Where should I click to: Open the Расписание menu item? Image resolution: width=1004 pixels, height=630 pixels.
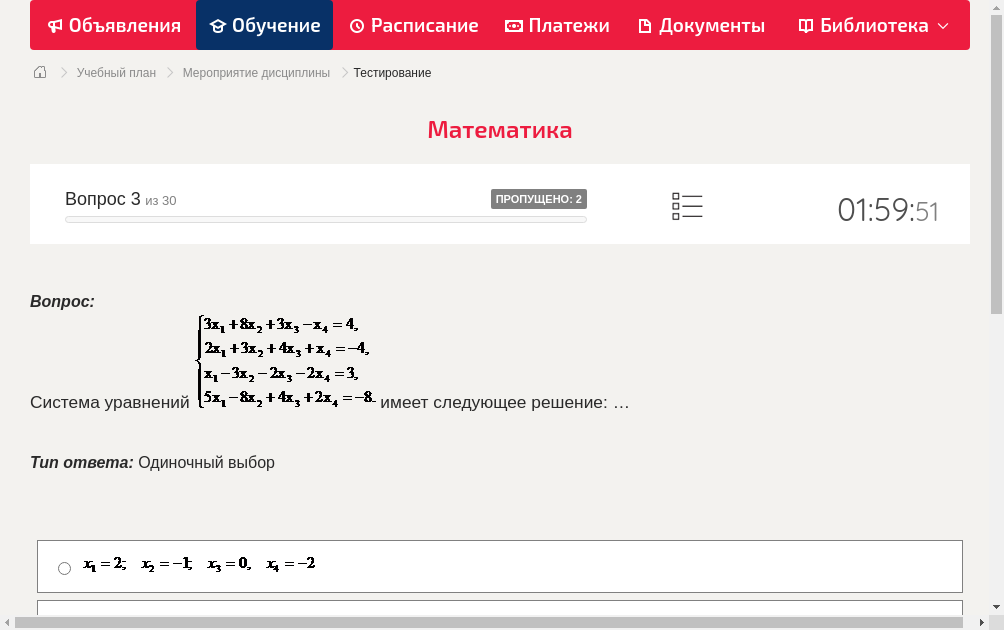coord(413,25)
